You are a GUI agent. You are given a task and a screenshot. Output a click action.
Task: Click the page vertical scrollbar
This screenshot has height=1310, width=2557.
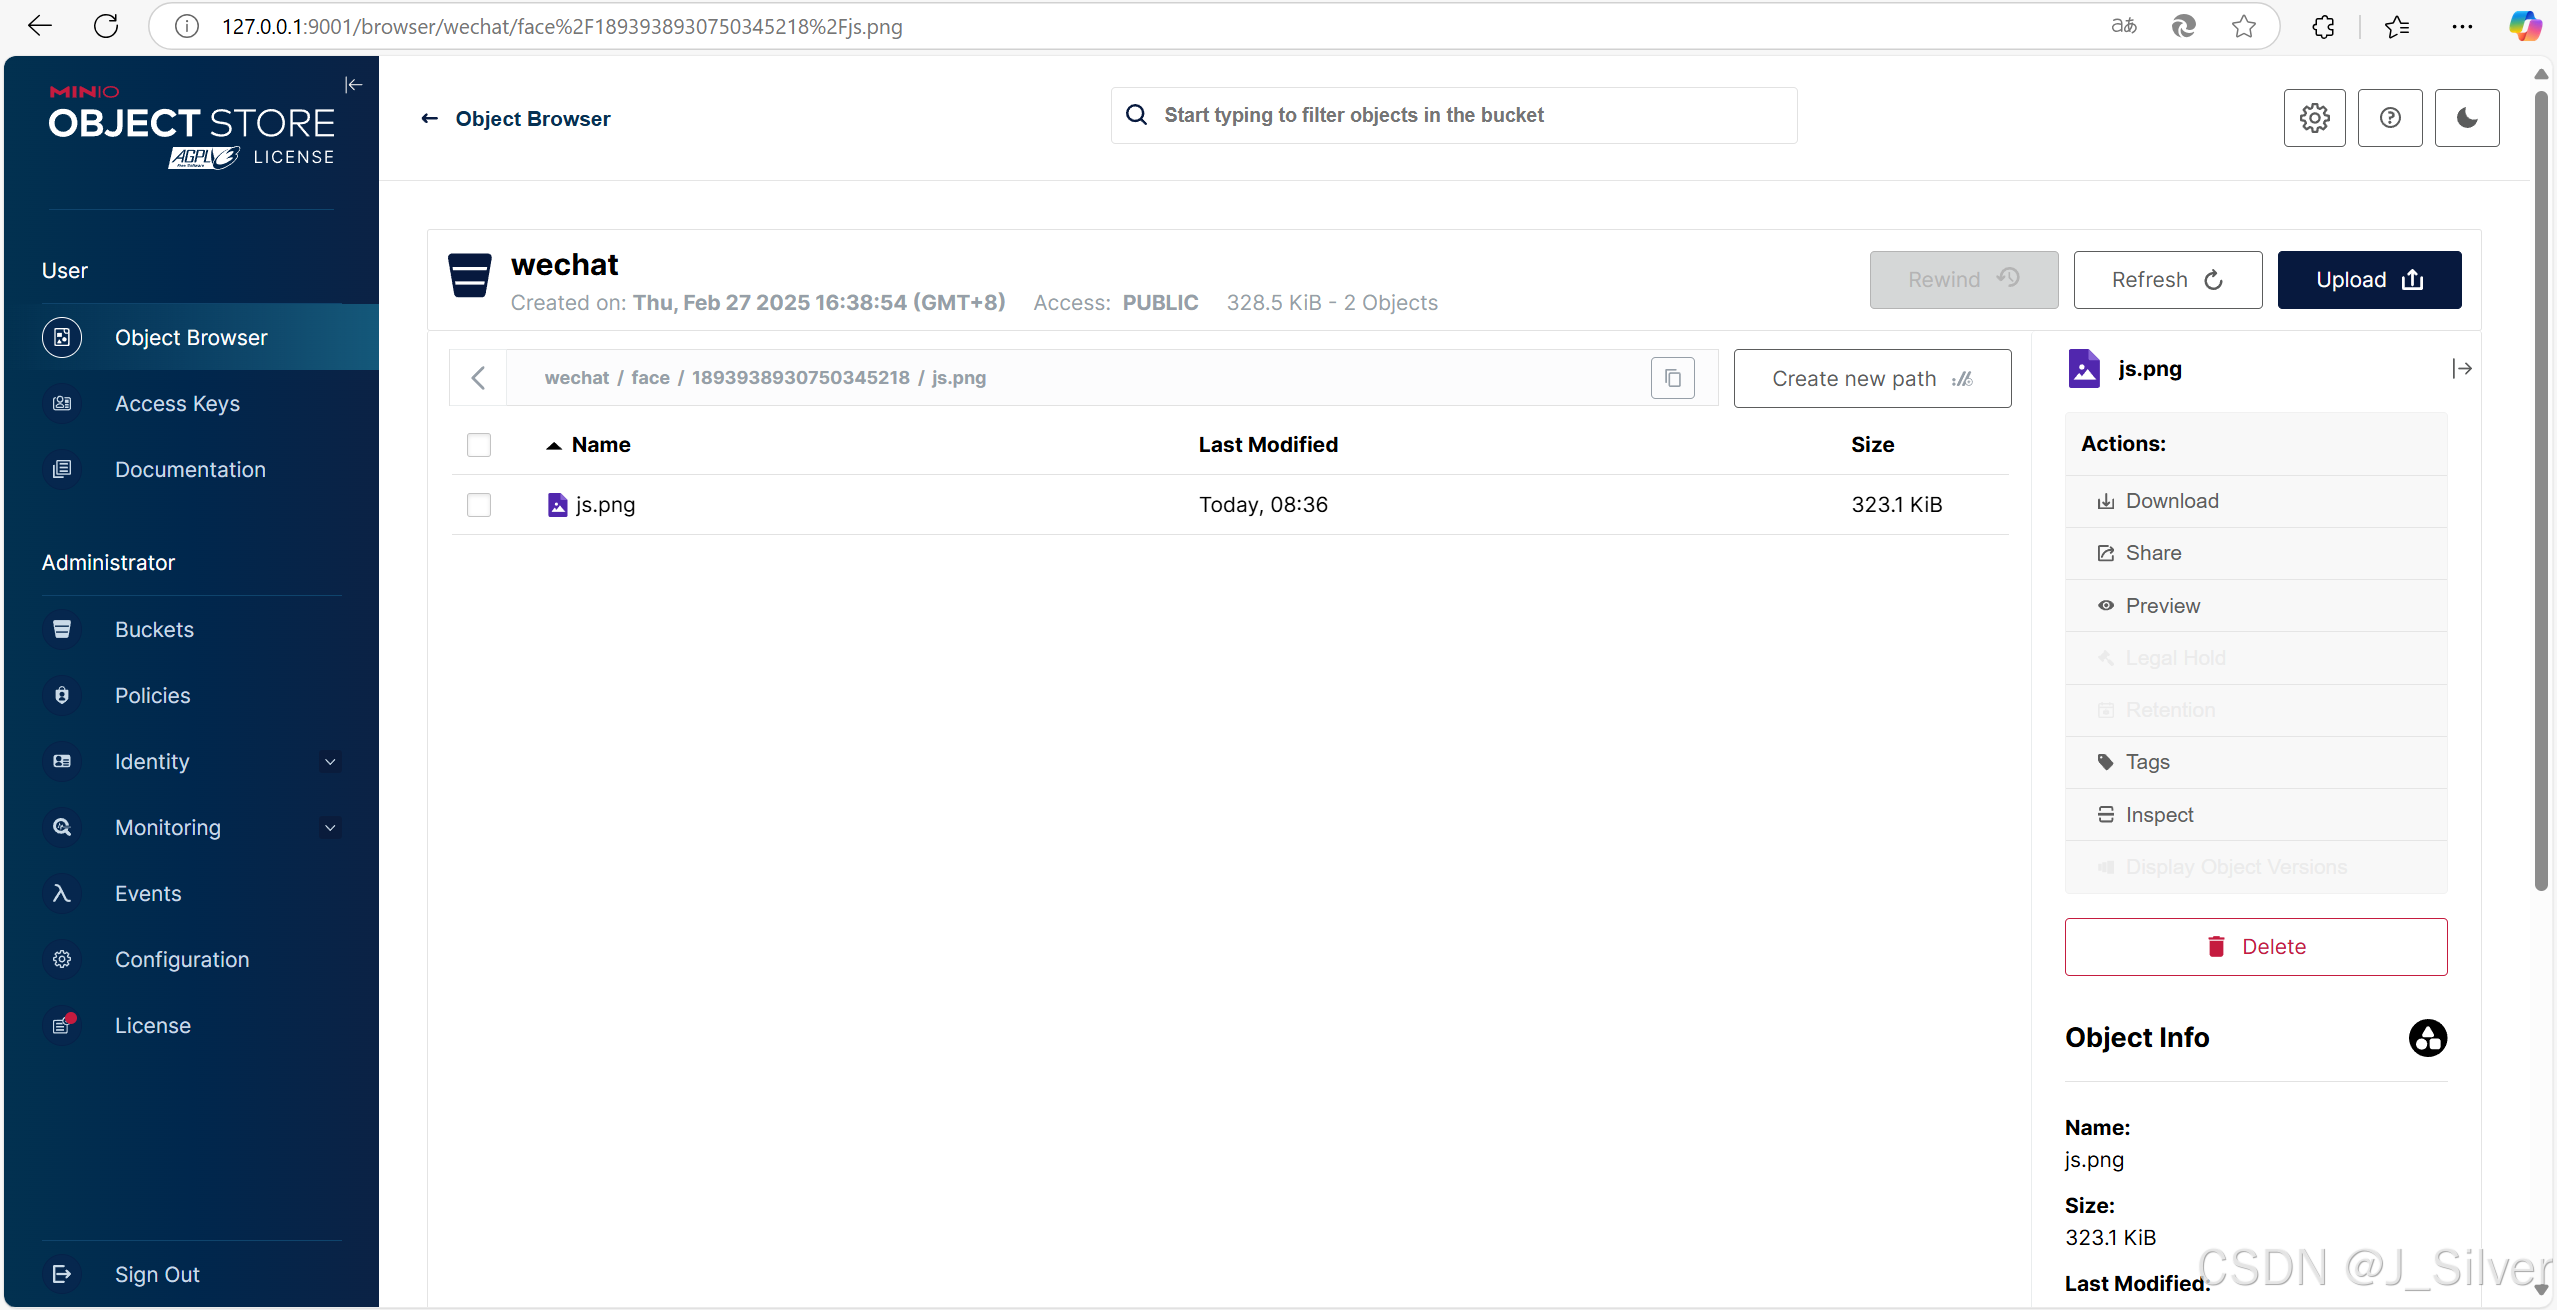[x=2540, y=490]
